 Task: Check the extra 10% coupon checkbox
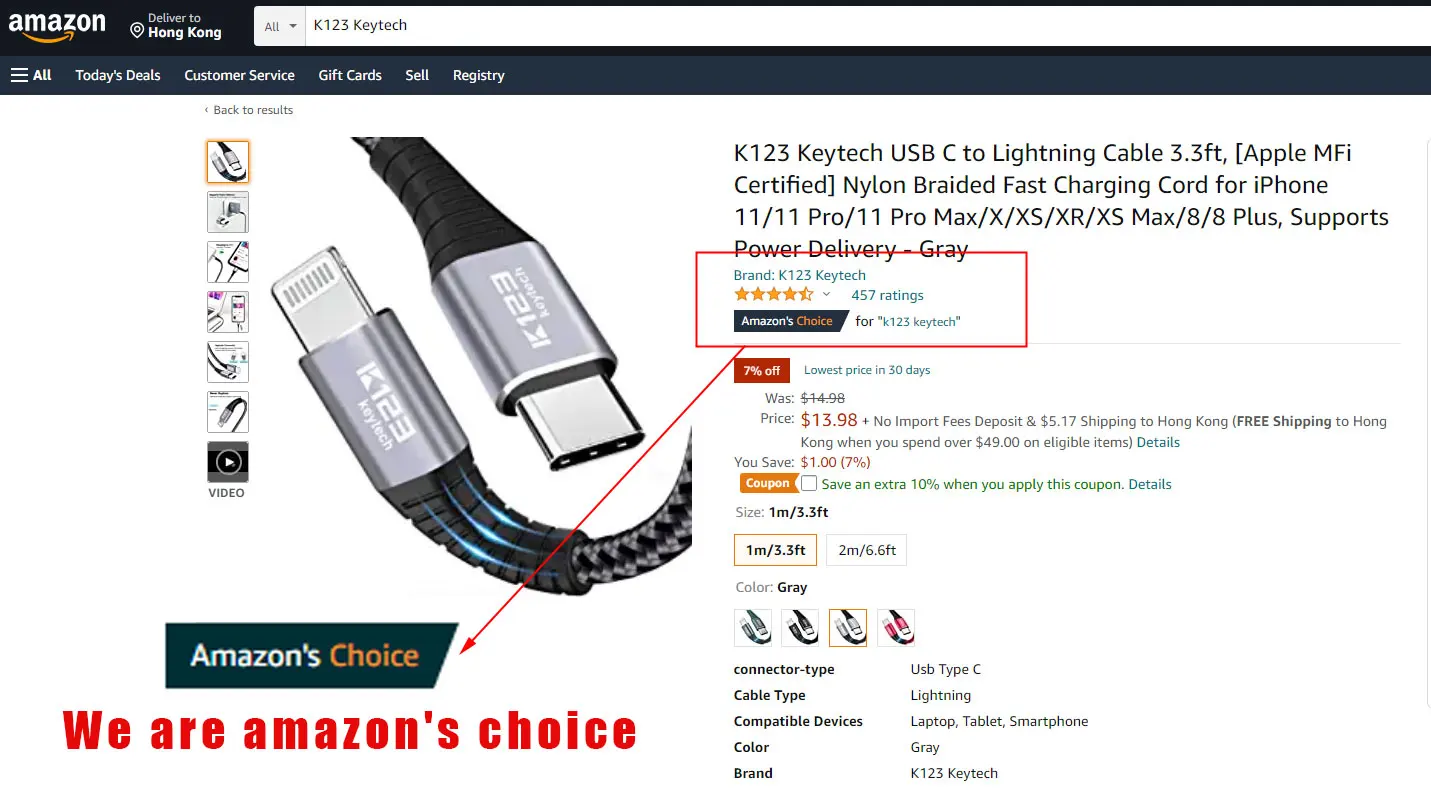[809, 484]
